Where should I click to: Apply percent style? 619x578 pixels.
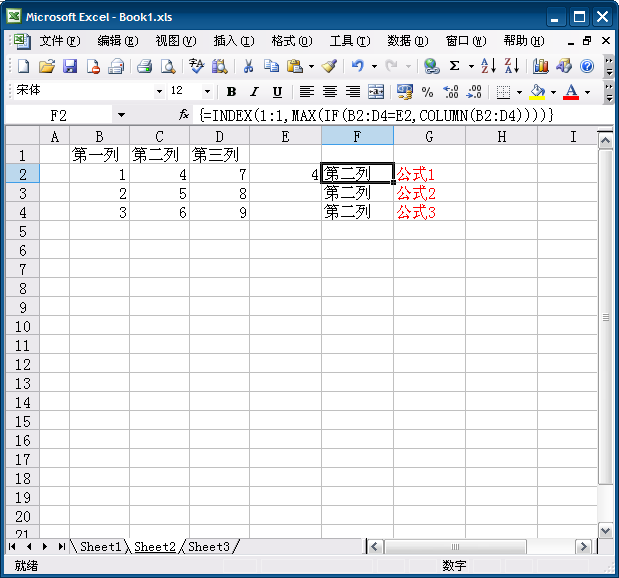428,92
